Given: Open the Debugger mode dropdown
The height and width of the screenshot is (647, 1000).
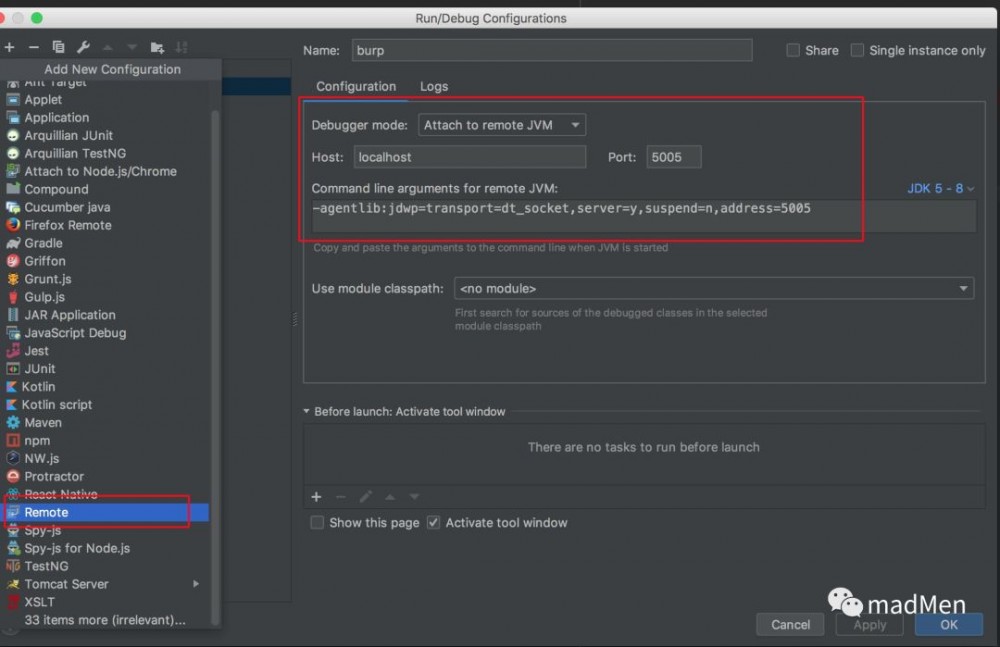Looking at the screenshot, I should (x=502, y=125).
